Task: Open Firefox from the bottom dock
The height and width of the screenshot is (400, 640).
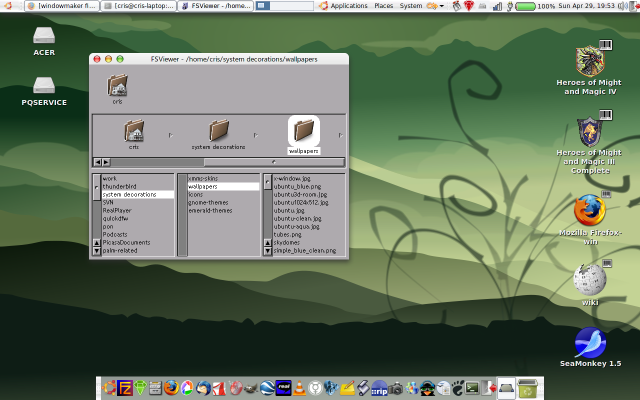Action: pyautogui.click(x=171, y=387)
